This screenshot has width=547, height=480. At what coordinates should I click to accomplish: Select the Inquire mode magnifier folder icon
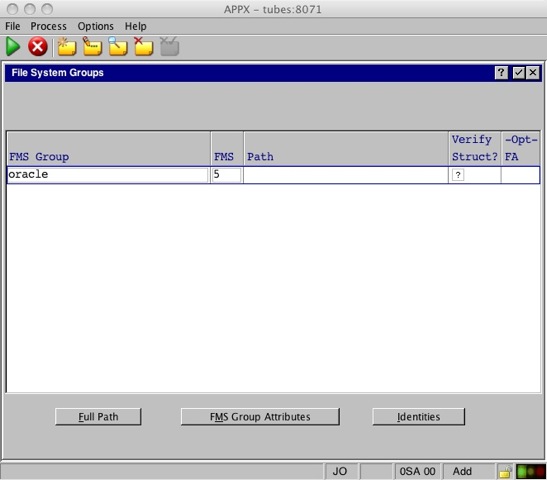coord(118,46)
